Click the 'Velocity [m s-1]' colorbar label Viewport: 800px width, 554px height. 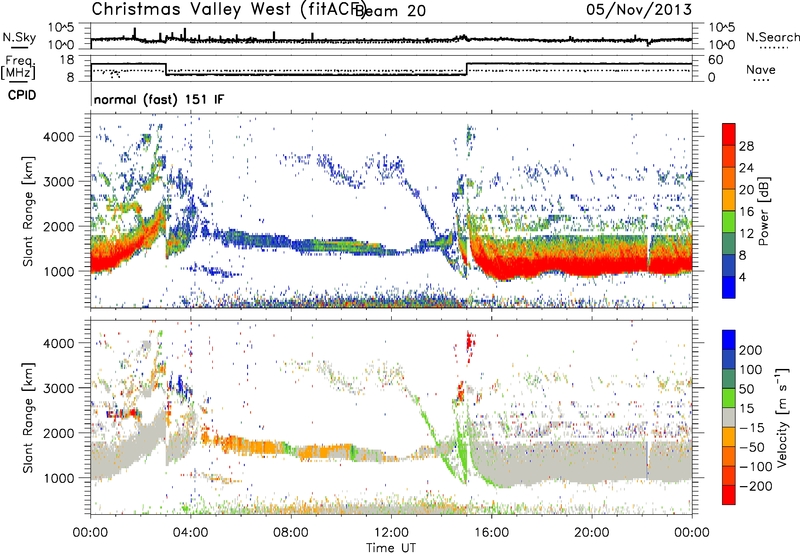pyautogui.click(x=783, y=417)
